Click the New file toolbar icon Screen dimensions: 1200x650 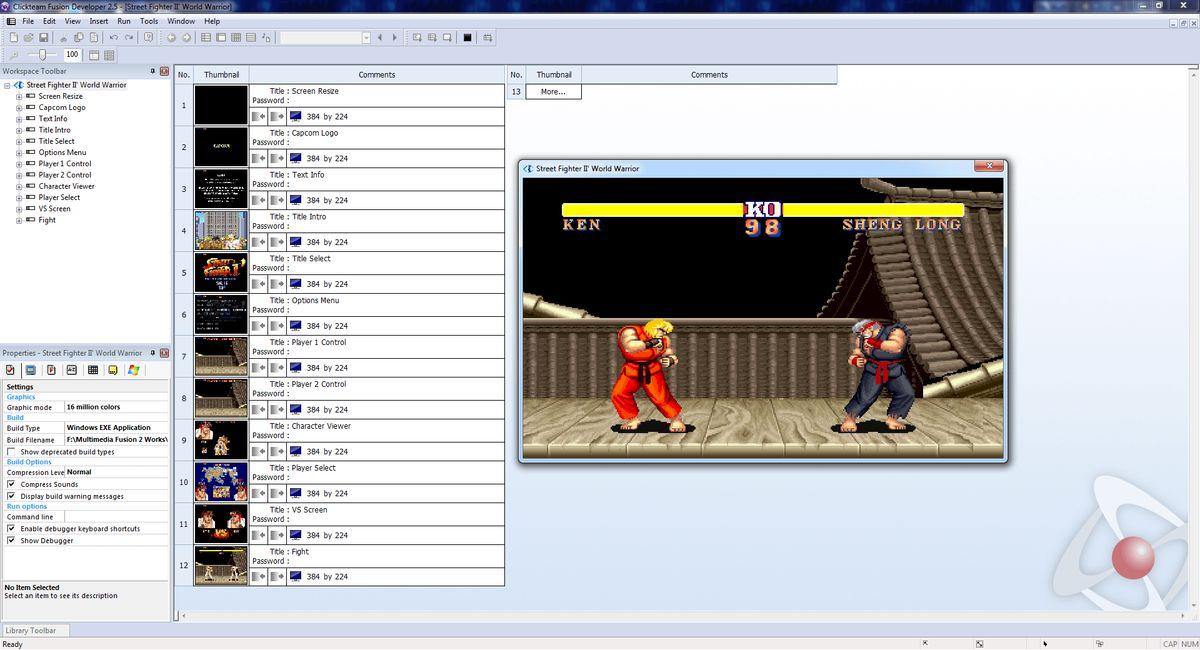coord(14,38)
